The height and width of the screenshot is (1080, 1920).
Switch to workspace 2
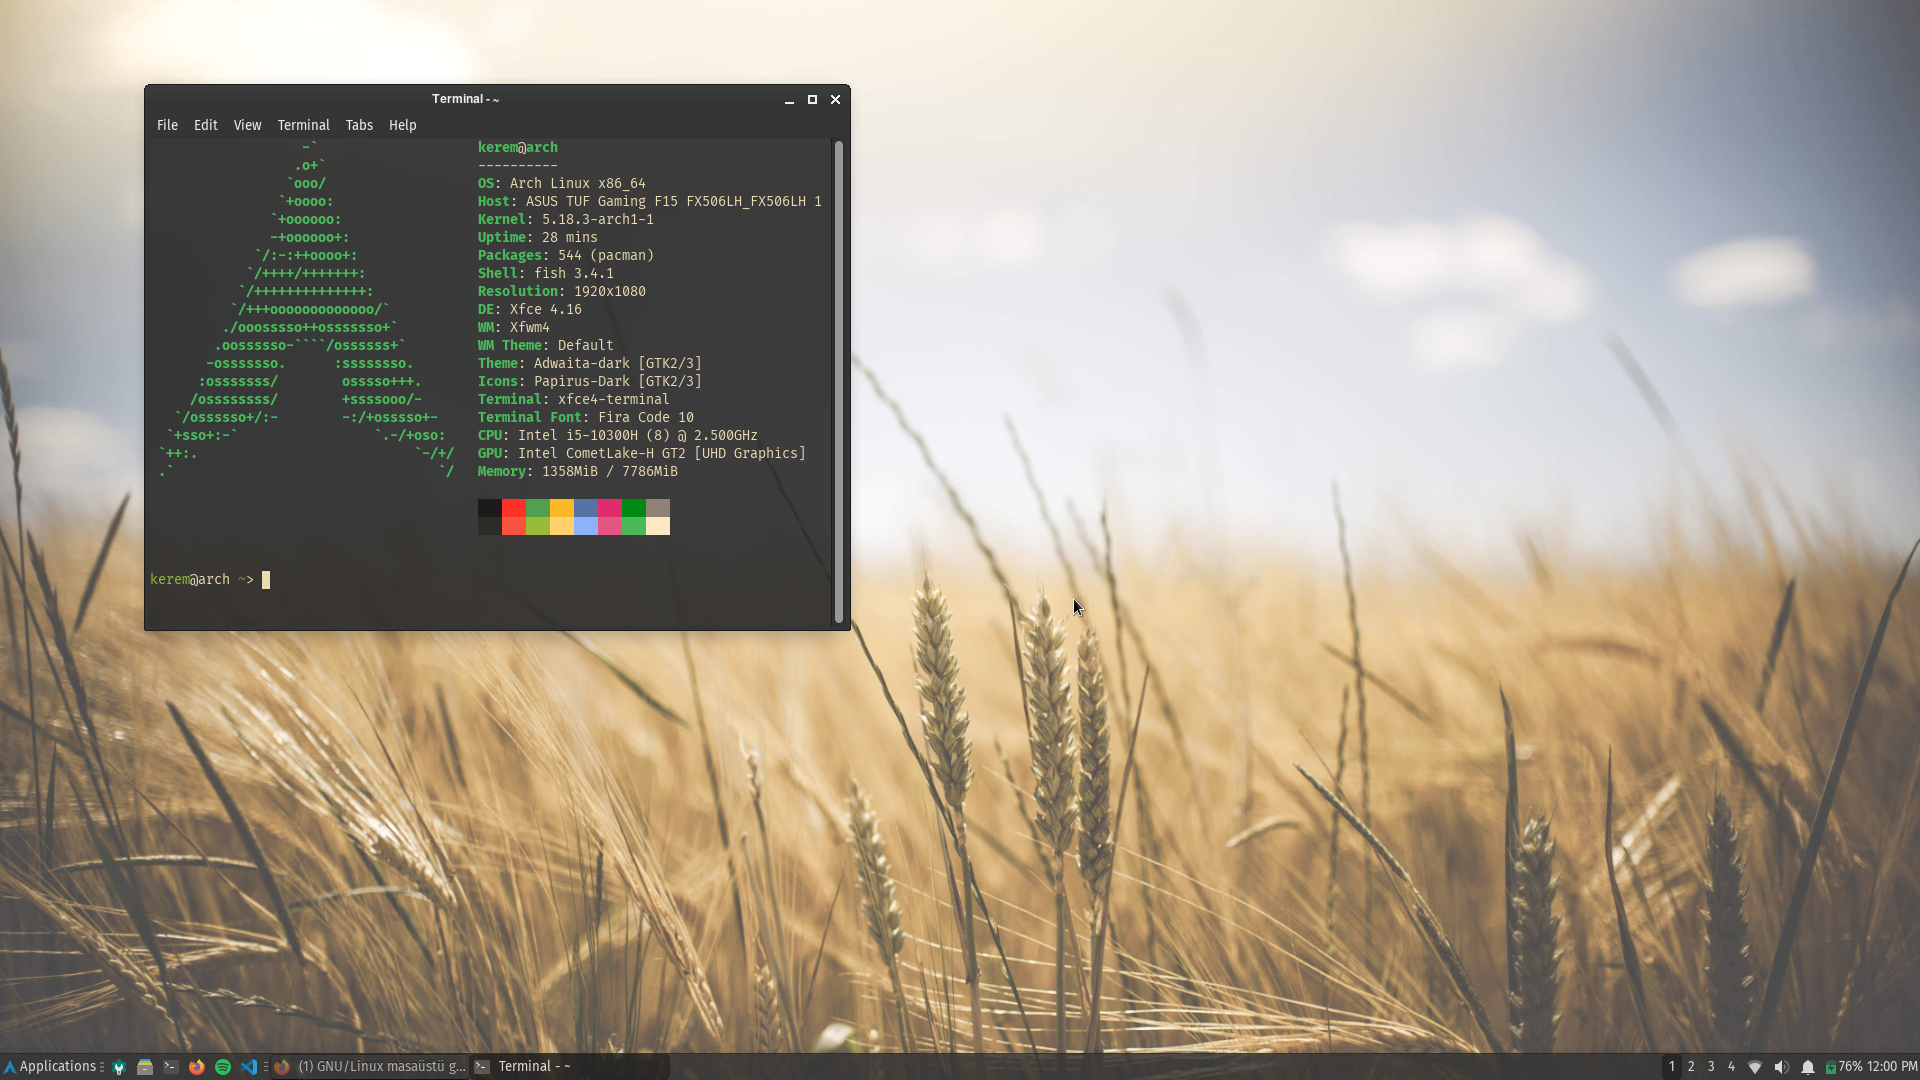[x=1691, y=1067]
